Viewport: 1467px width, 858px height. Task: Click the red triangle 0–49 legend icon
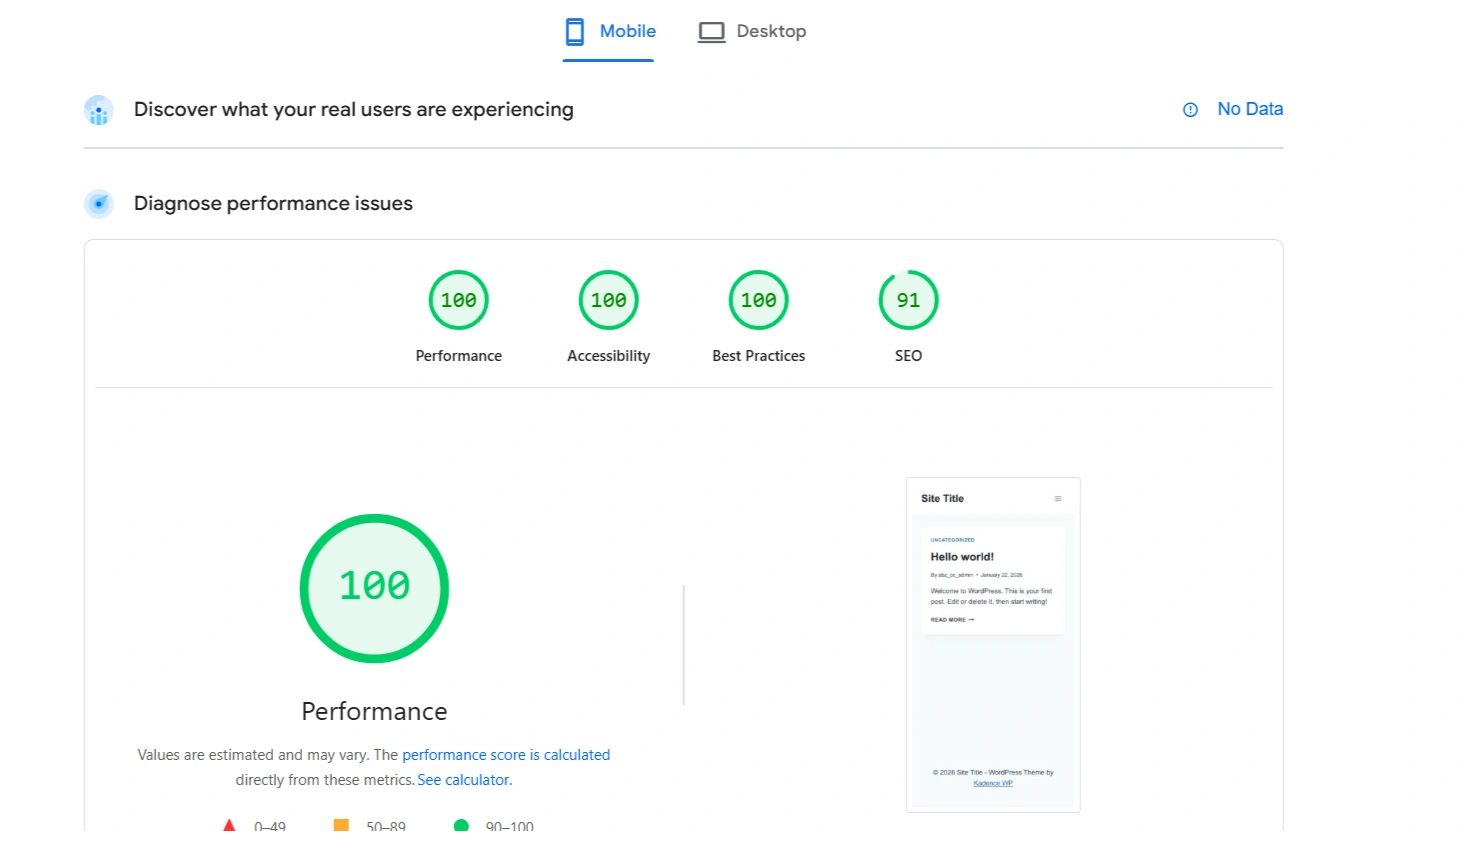(229, 826)
